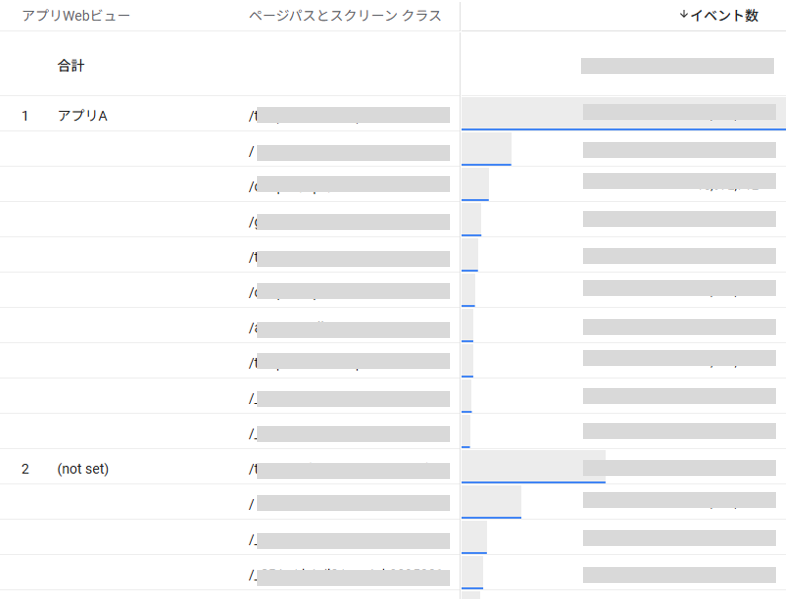The height and width of the screenshot is (599, 790).
Task: Sort by the イベント数 column header
Action: pyautogui.click(x=724, y=15)
